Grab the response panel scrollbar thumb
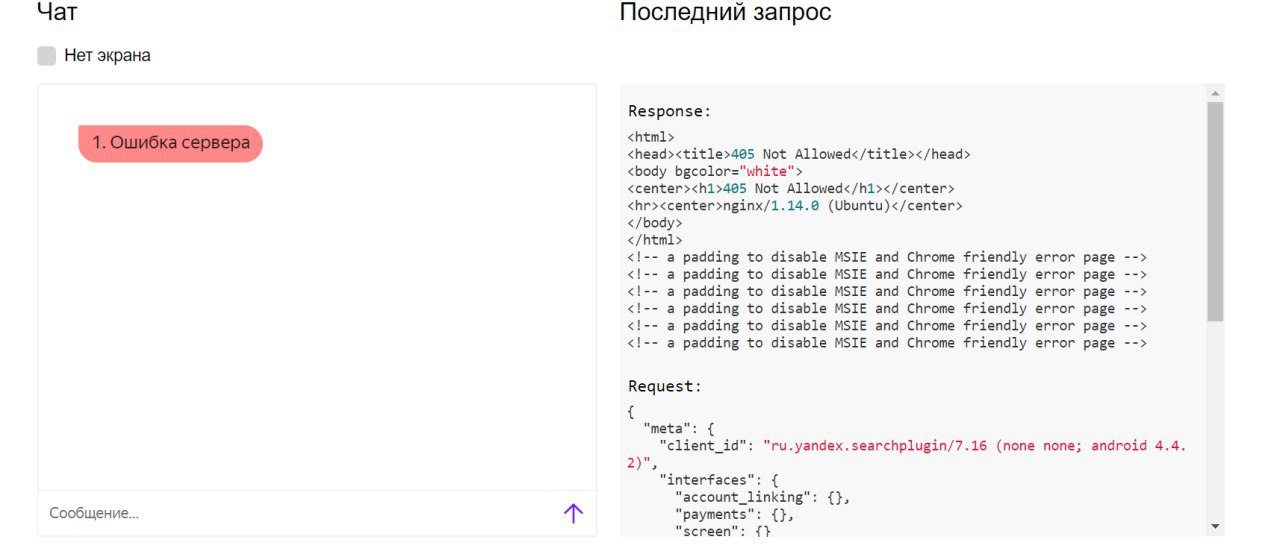 tap(1215, 211)
